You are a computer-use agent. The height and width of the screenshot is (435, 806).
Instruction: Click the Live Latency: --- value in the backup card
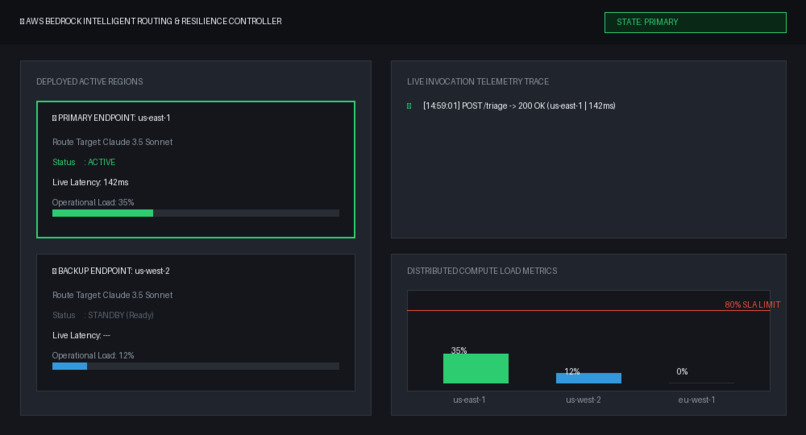[81, 335]
